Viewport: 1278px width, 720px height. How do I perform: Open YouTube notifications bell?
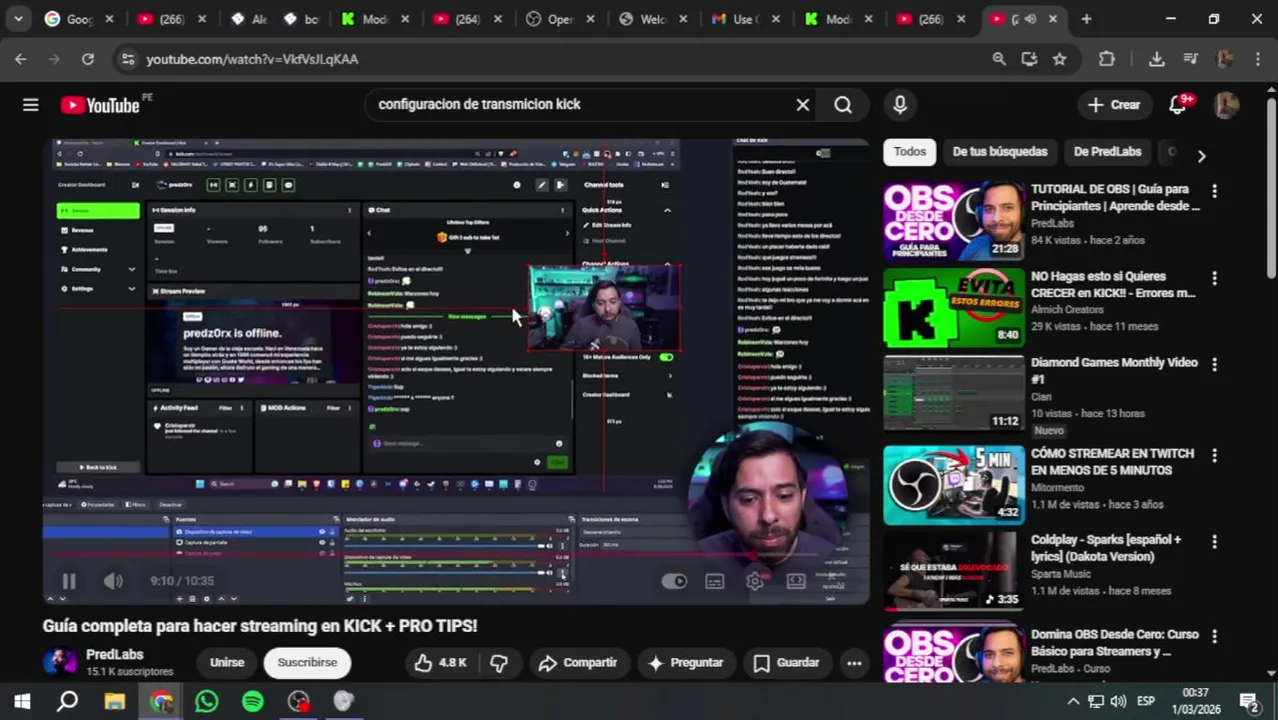(1178, 104)
